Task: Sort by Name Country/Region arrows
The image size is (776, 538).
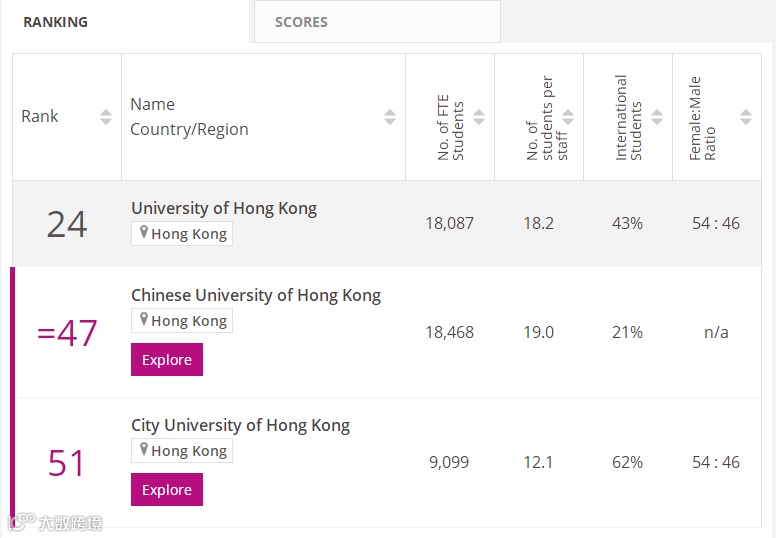Action: click(390, 117)
